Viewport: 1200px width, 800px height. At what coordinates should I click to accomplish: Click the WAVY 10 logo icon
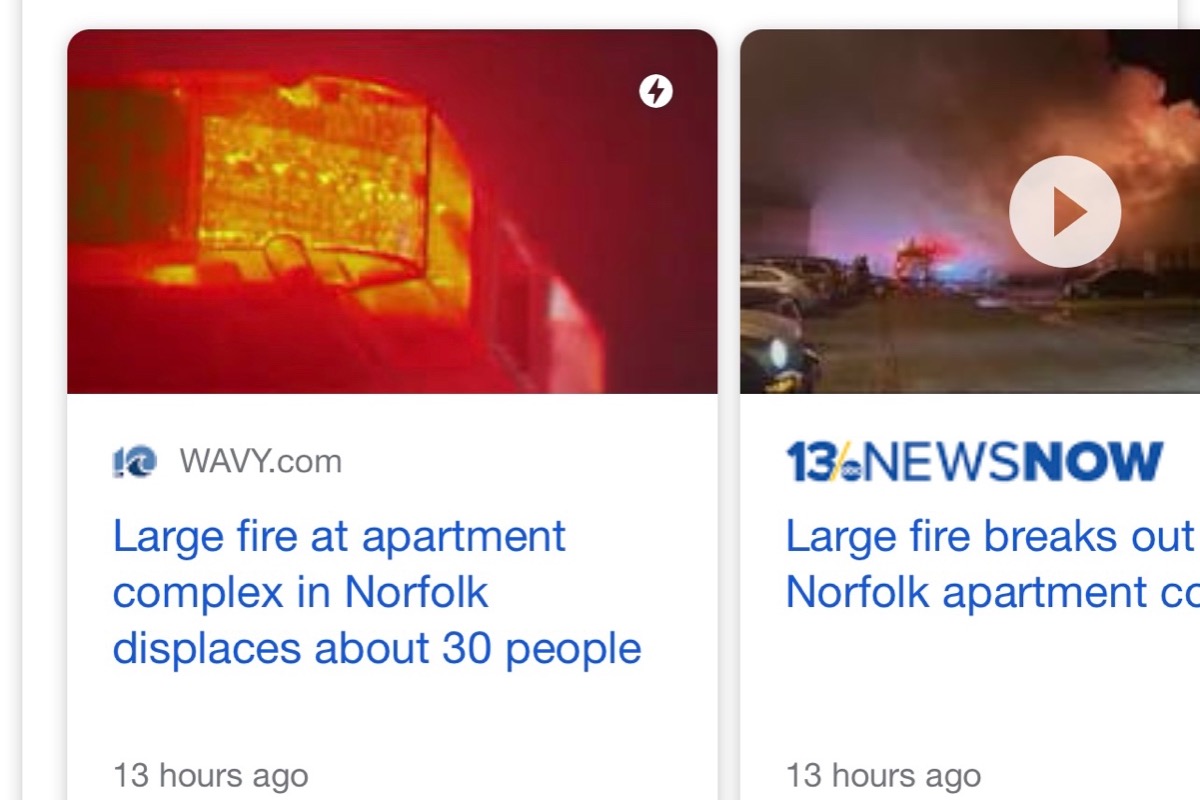(x=135, y=462)
